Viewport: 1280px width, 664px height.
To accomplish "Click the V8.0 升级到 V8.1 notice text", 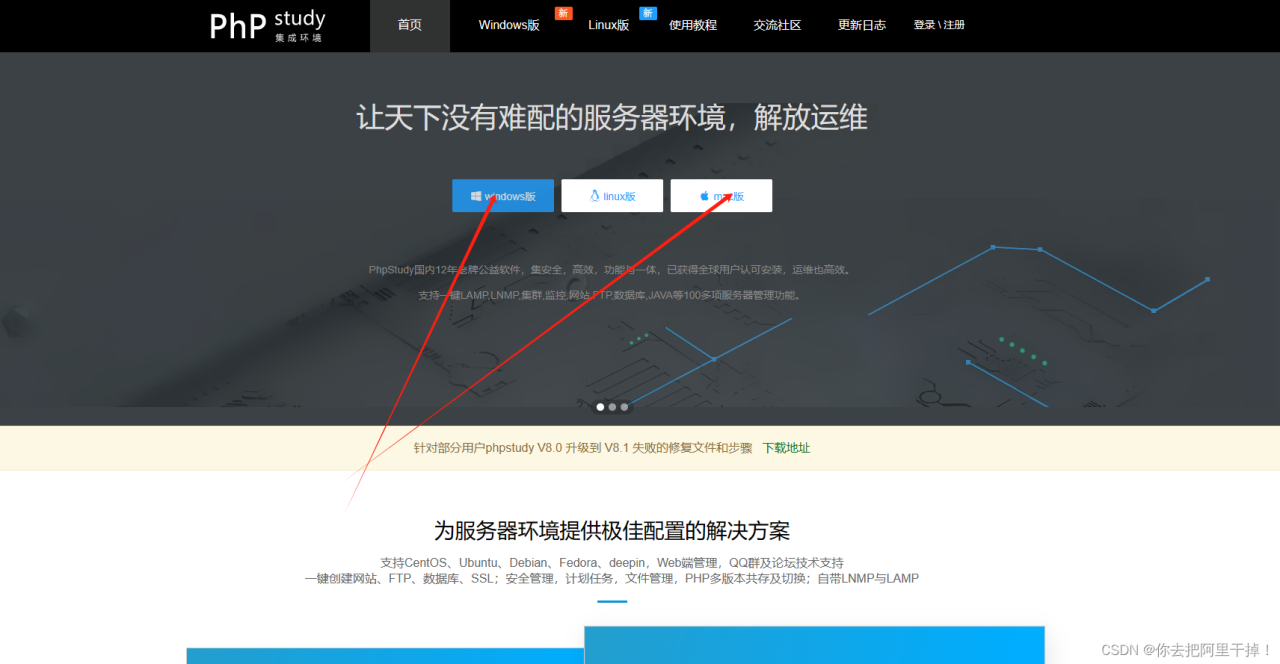I will pos(583,448).
